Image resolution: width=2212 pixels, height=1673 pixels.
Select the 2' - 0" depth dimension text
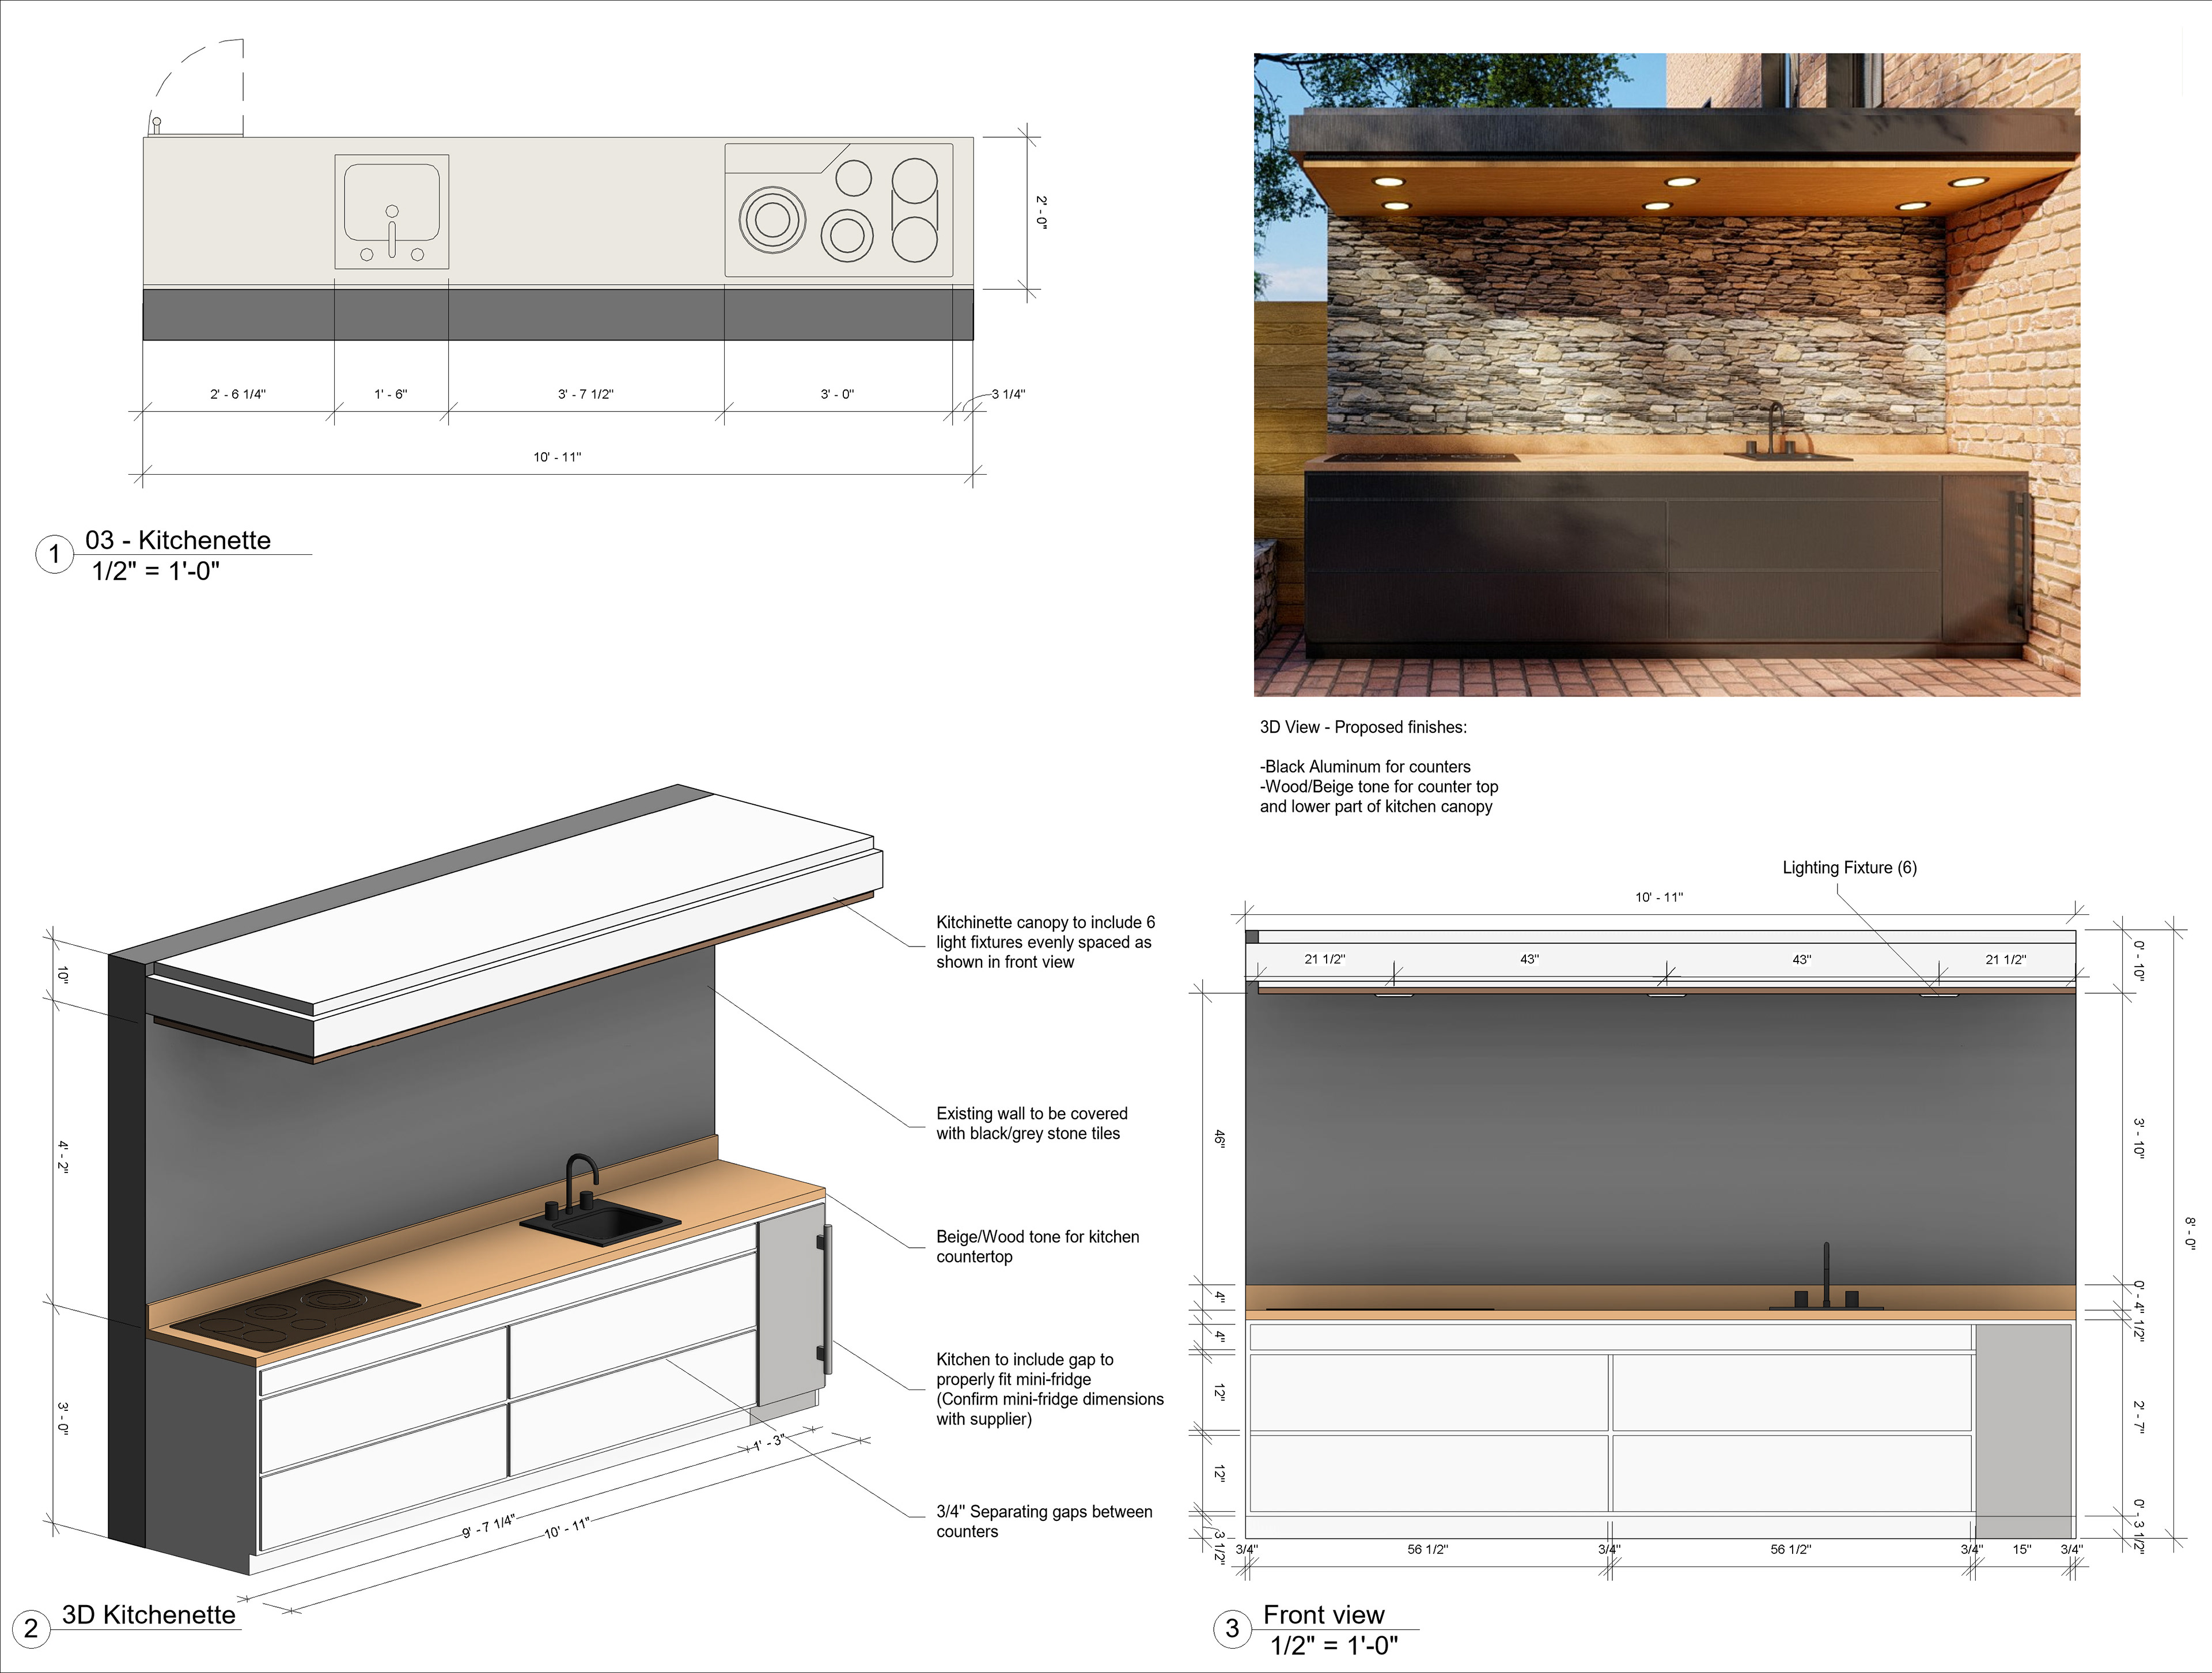(x=1041, y=213)
